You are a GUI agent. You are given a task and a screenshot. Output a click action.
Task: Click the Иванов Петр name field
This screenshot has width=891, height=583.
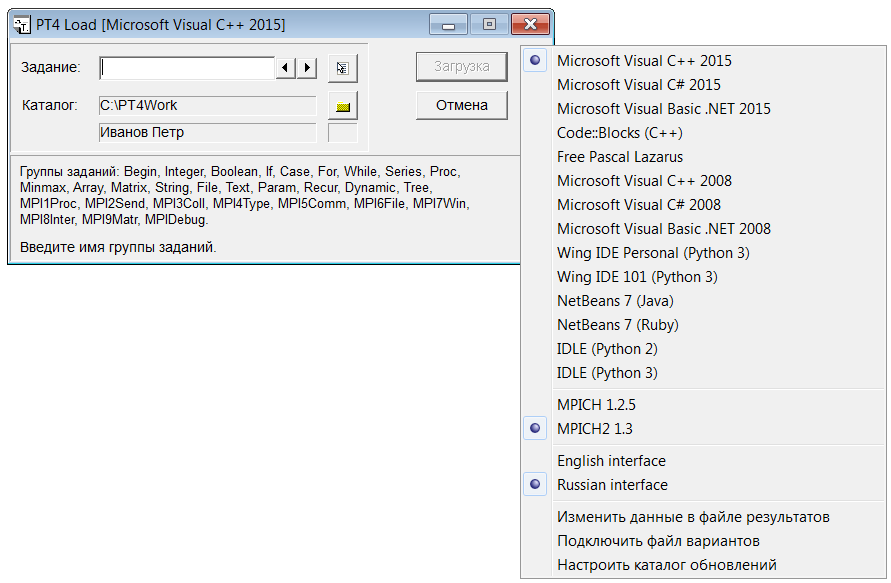coord(207,132)
